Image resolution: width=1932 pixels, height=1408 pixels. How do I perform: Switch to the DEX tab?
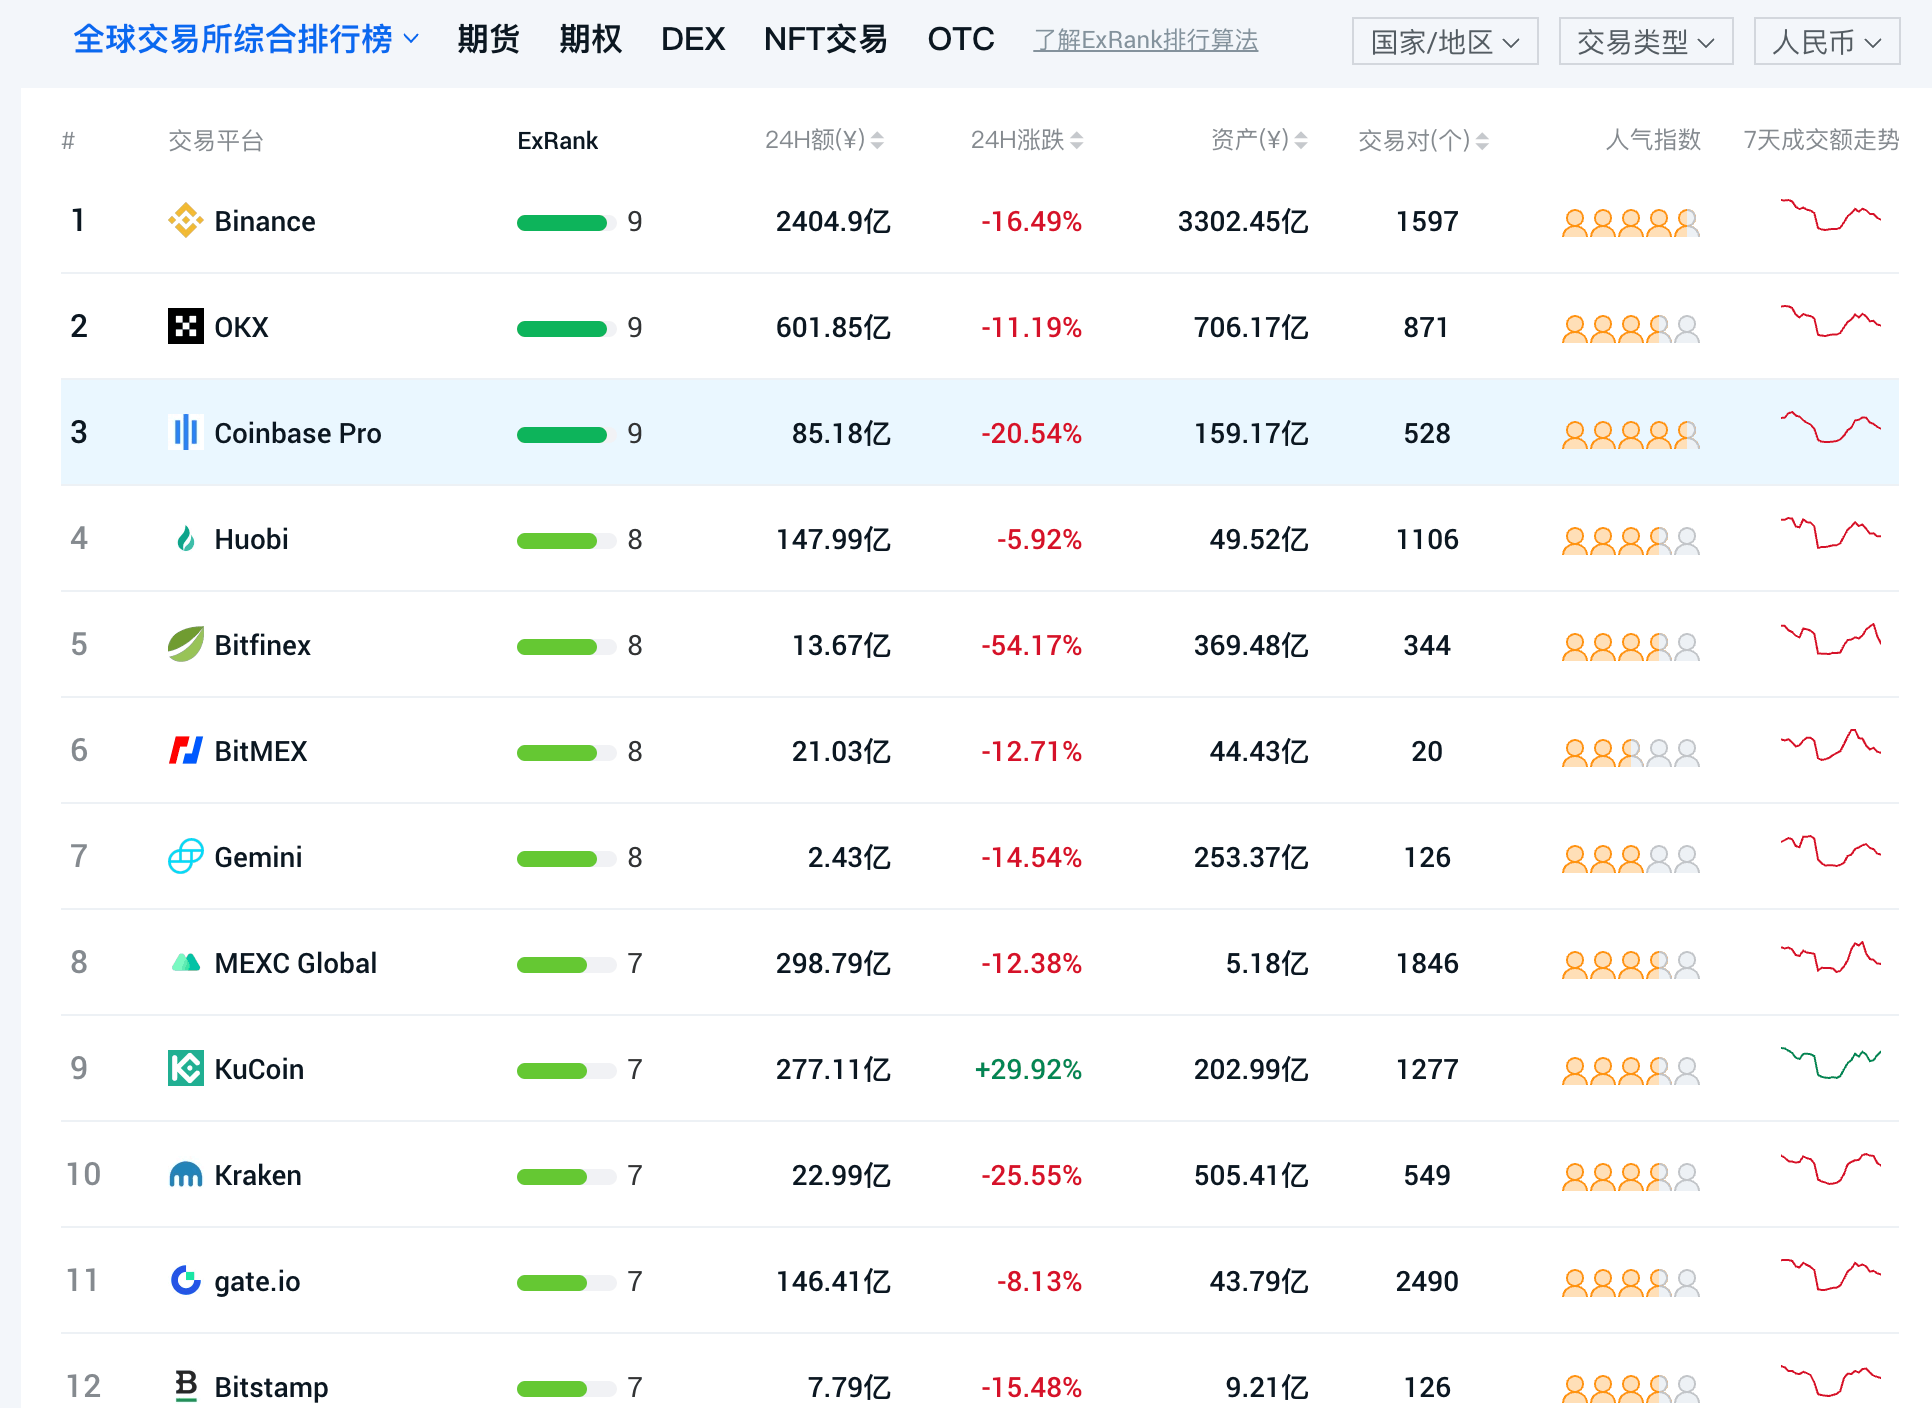pos(693,39)
